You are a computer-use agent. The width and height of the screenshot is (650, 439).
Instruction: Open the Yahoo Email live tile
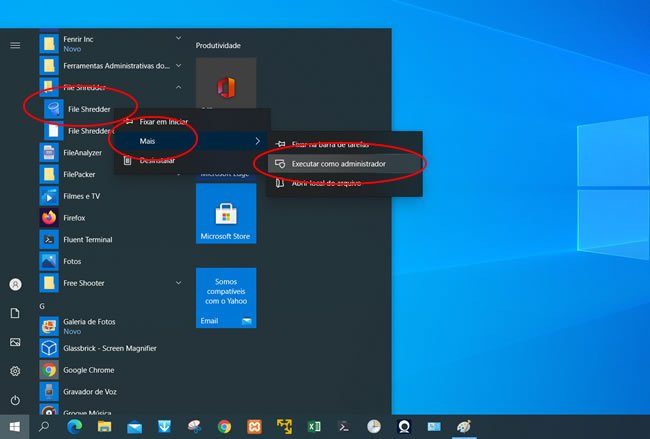click(x=225, y=298)
